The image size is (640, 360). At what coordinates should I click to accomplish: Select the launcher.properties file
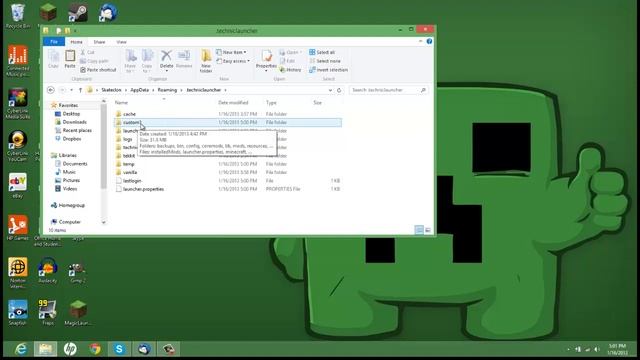228,189
